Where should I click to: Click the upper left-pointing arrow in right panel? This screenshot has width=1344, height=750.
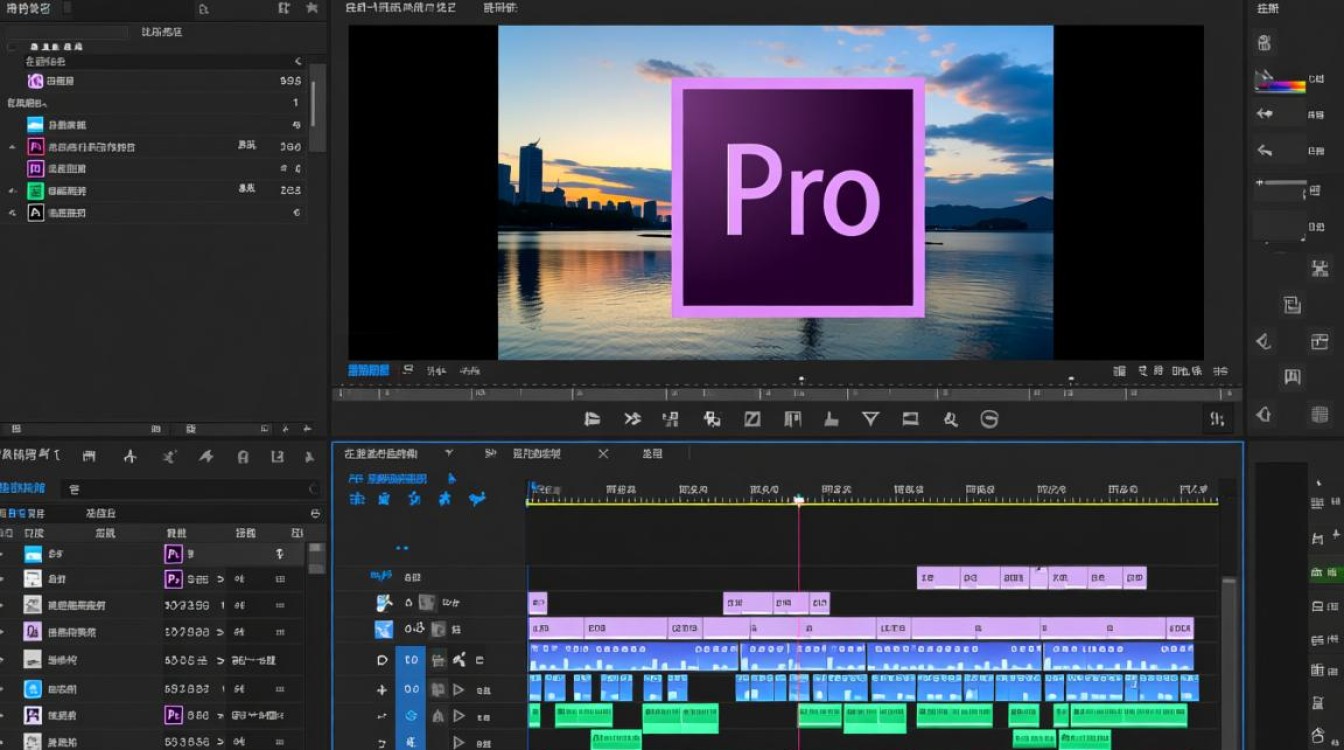coord(1265,114)
